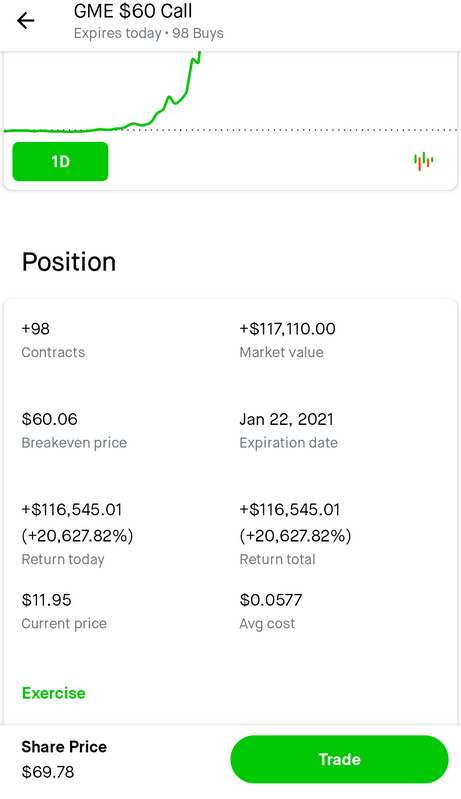Image resolution: width=461 pixels, height=799 pixels.
Task: Tap the back arrow icon
Action: 25,21
